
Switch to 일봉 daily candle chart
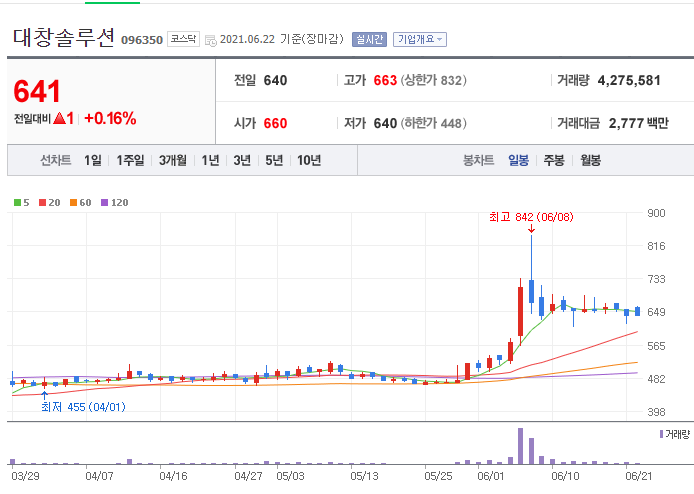518,160
